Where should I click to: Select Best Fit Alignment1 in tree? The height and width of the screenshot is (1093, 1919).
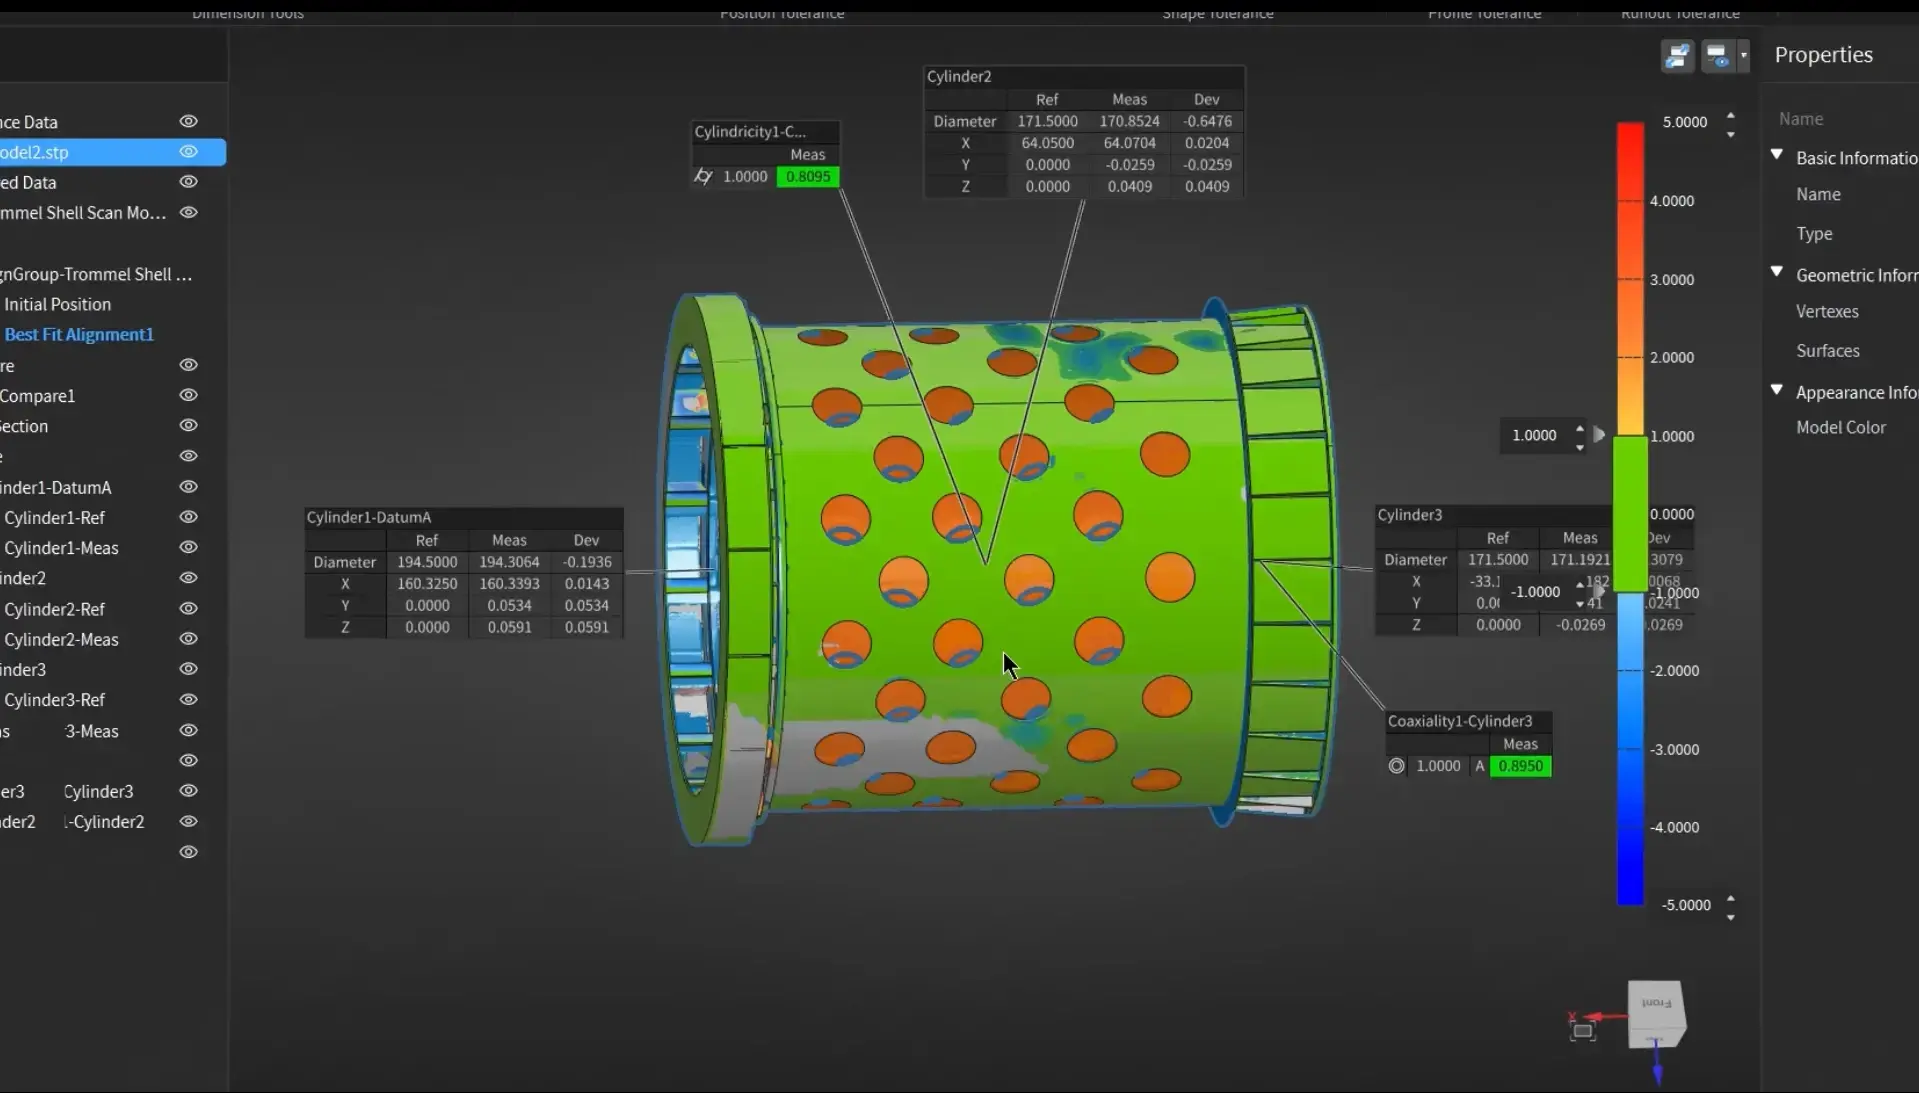[79, 335]
